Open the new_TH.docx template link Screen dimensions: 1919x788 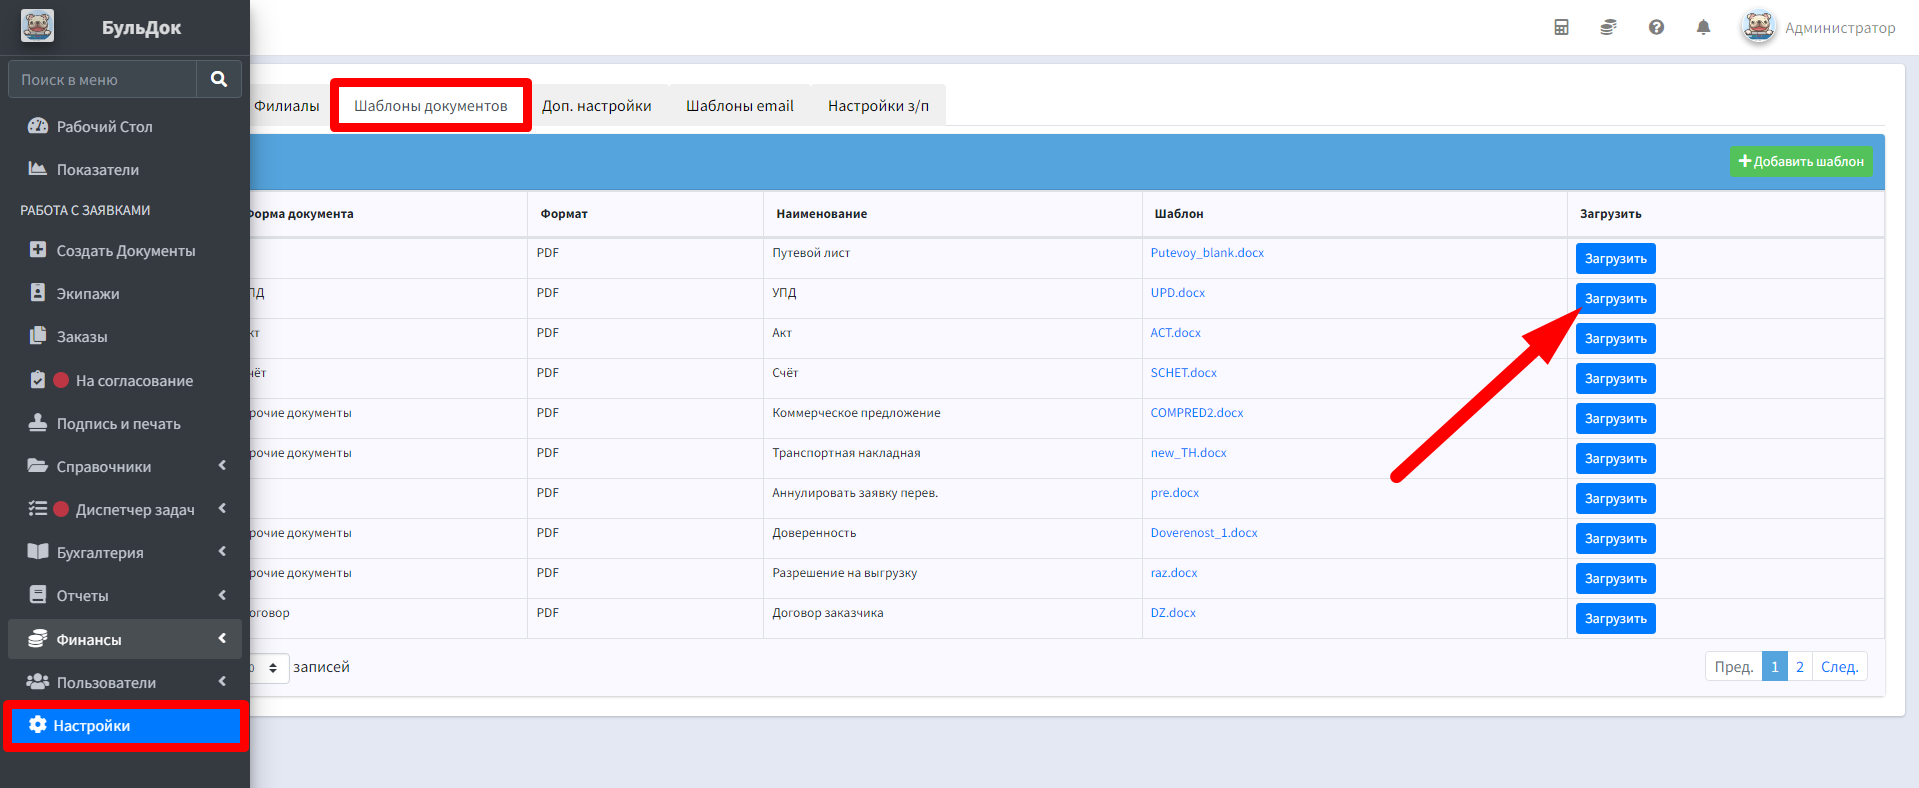(1188, 453)
